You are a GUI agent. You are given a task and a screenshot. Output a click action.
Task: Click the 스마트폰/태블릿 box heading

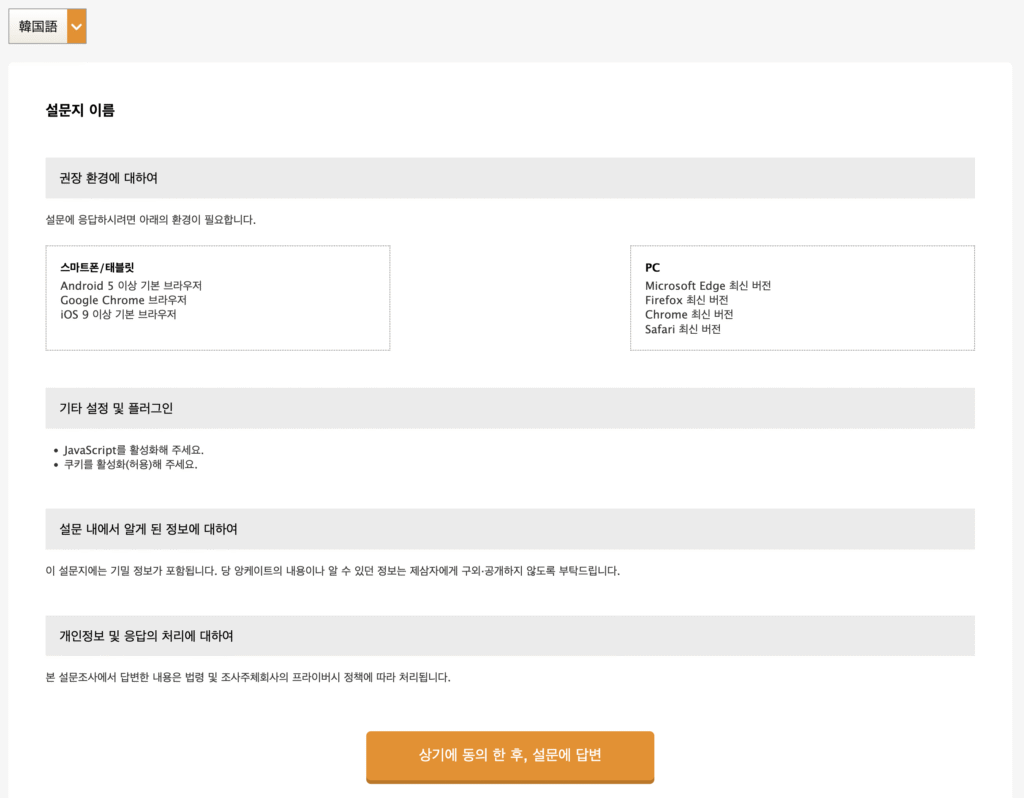tap(97, 268)
